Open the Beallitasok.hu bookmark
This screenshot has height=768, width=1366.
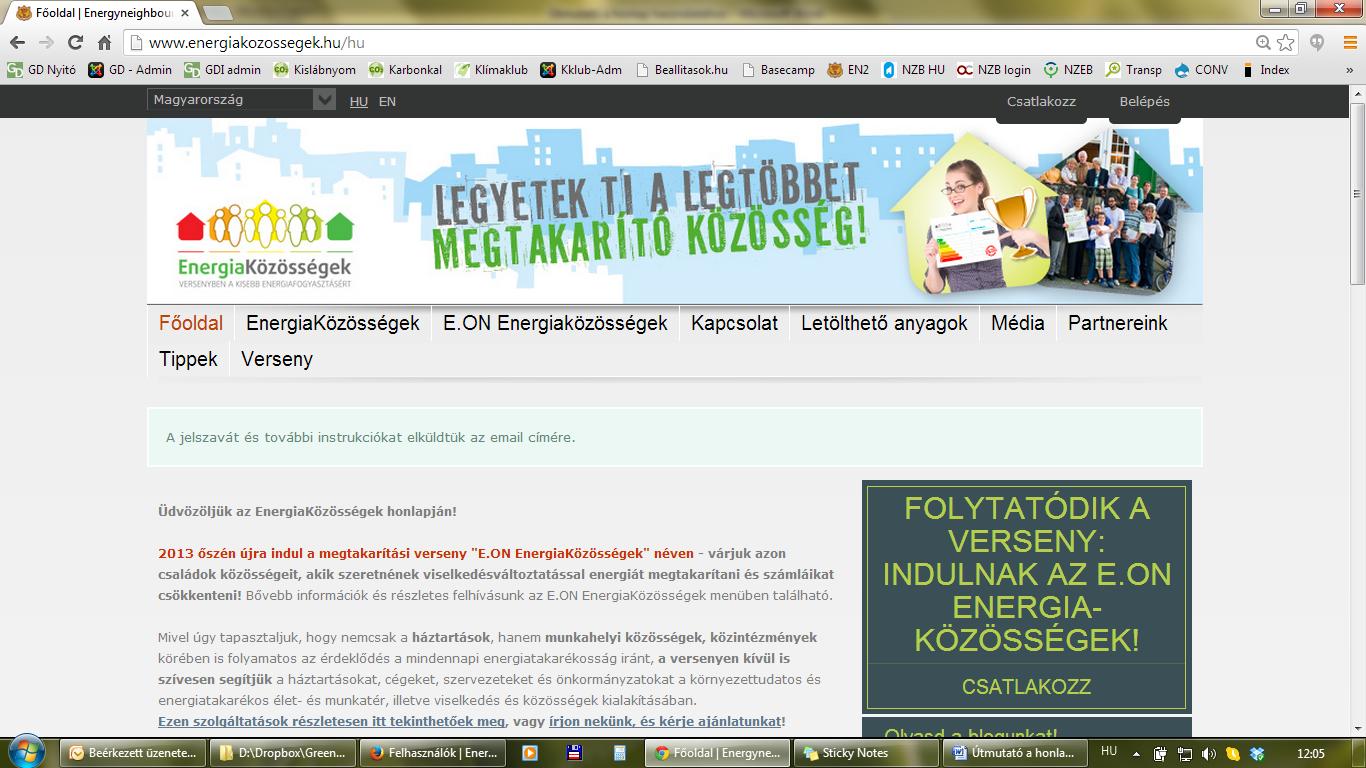point(681,70)
